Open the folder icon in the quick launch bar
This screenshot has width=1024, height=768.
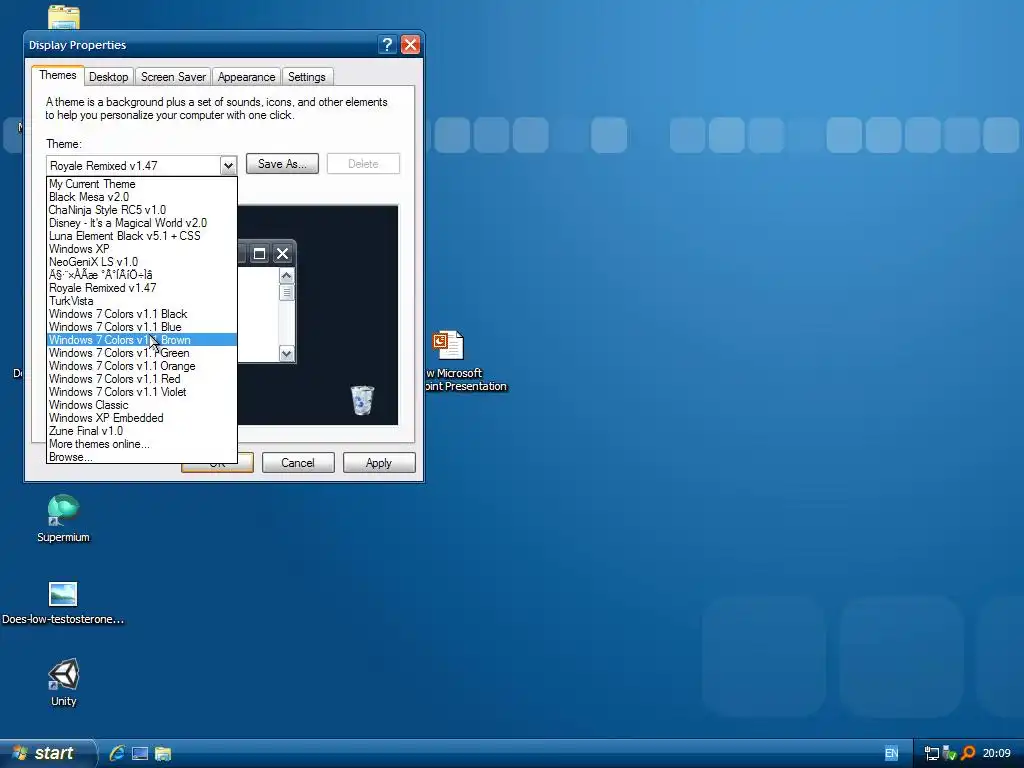(x=163, y=754)
